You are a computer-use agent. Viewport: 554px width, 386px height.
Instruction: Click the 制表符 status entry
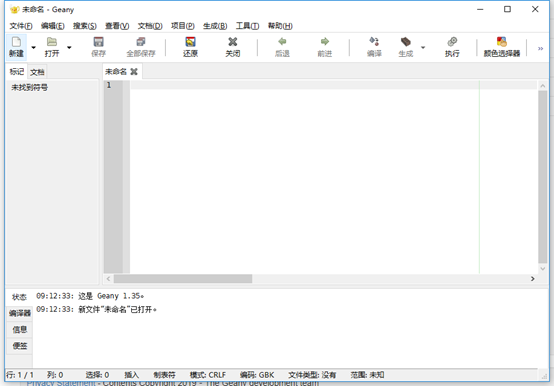tap(164, 375)
